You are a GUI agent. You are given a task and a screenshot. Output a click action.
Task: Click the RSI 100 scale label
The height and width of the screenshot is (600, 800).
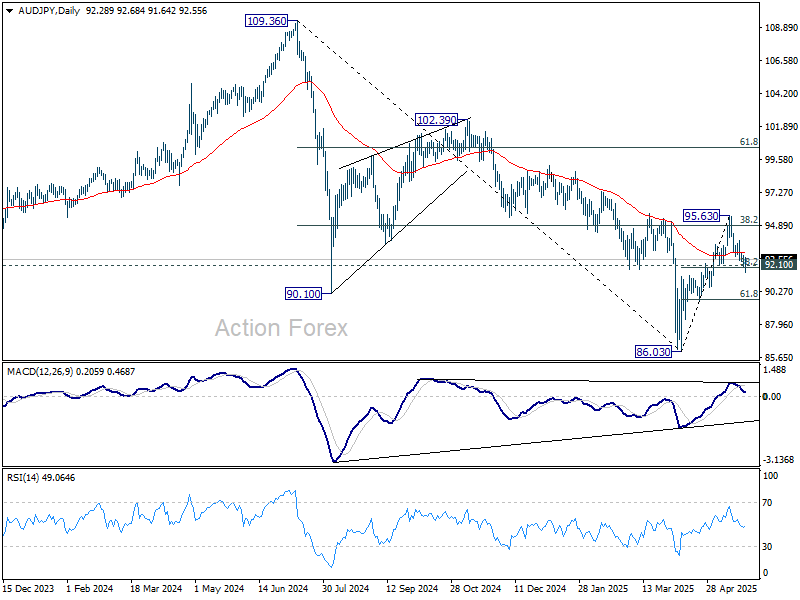coord(770,476)
